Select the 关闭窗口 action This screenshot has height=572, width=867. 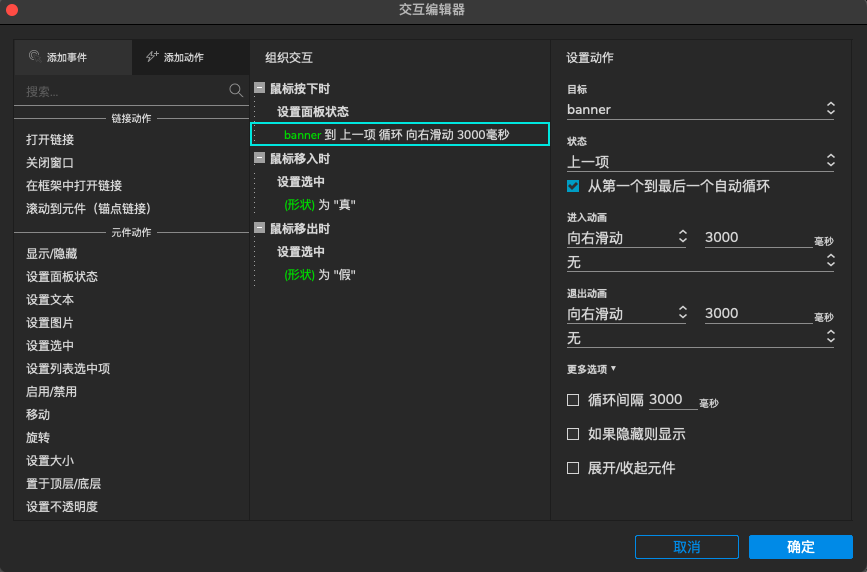[50, 163]
